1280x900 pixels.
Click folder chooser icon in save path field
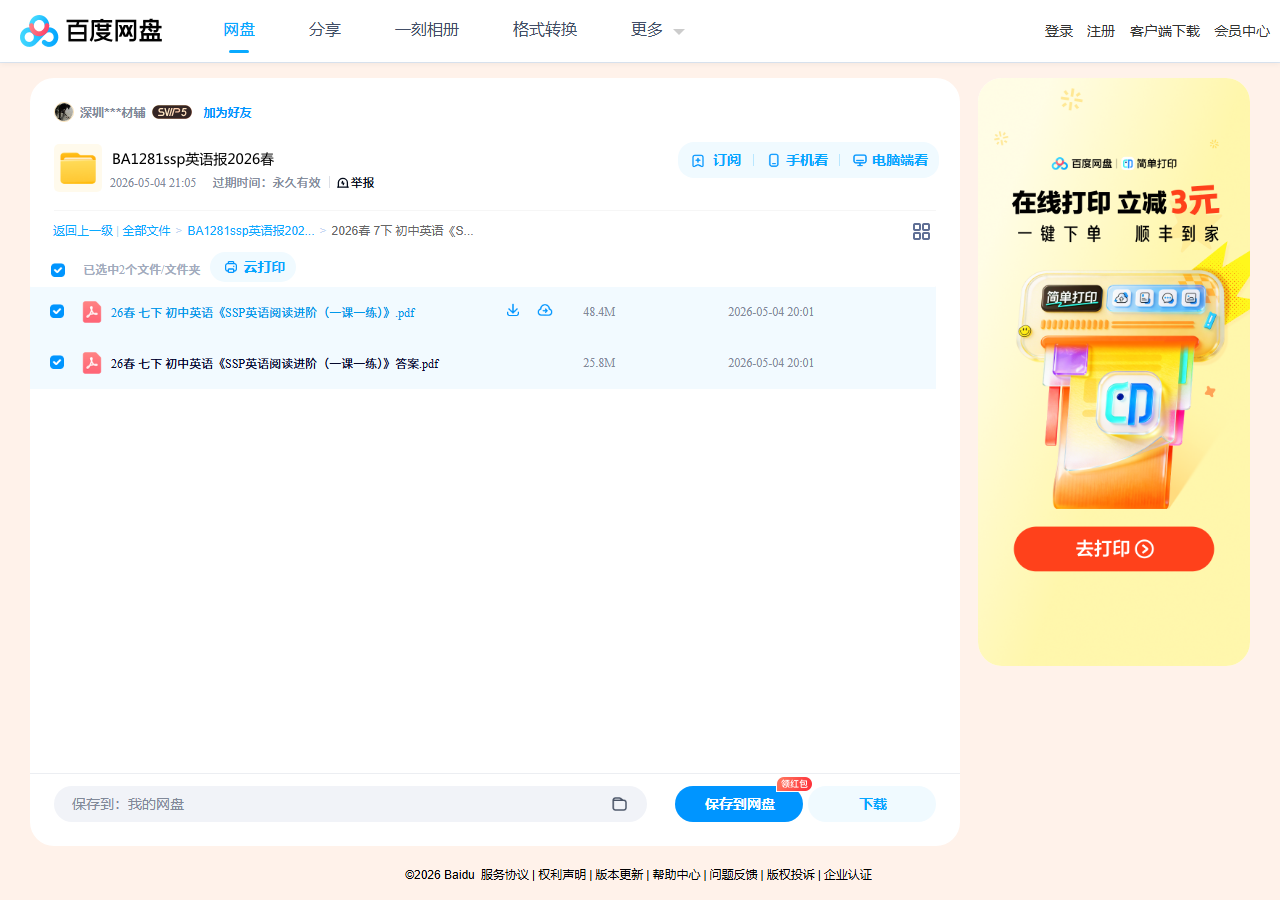pyautogui.click(x=619, y=804)
